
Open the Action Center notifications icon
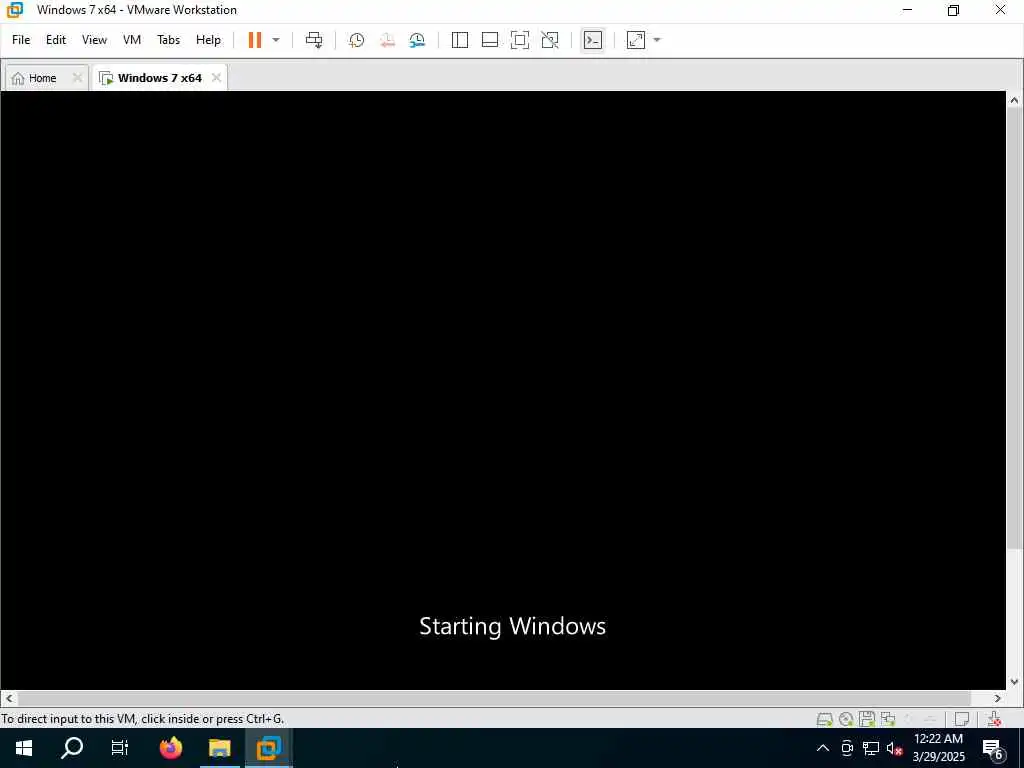[x=993, y=748]
